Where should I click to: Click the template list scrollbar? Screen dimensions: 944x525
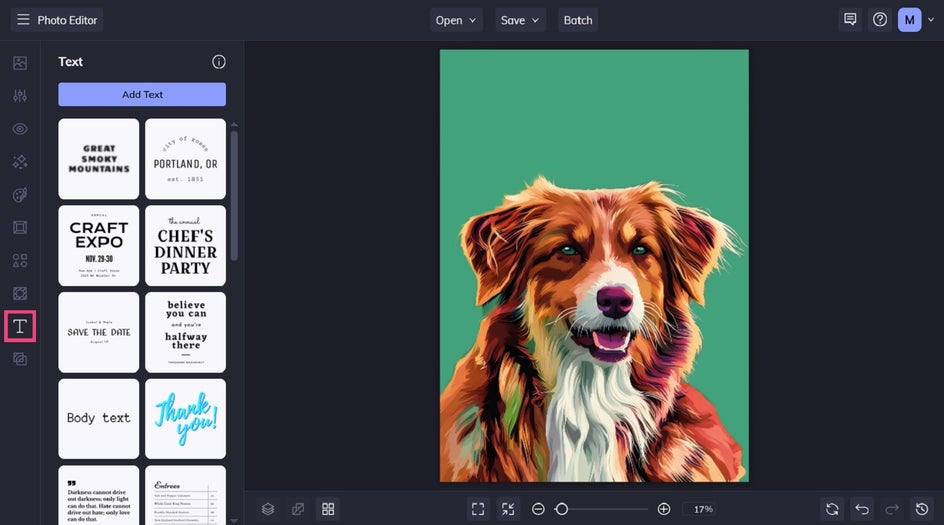[234, 196]
